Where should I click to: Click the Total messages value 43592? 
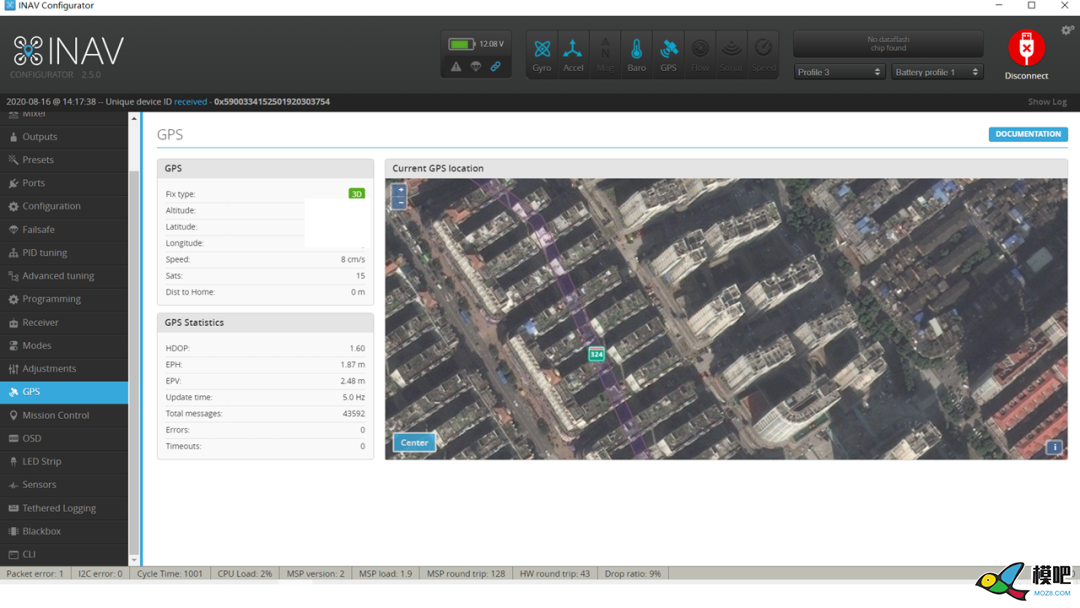[354, 414]
